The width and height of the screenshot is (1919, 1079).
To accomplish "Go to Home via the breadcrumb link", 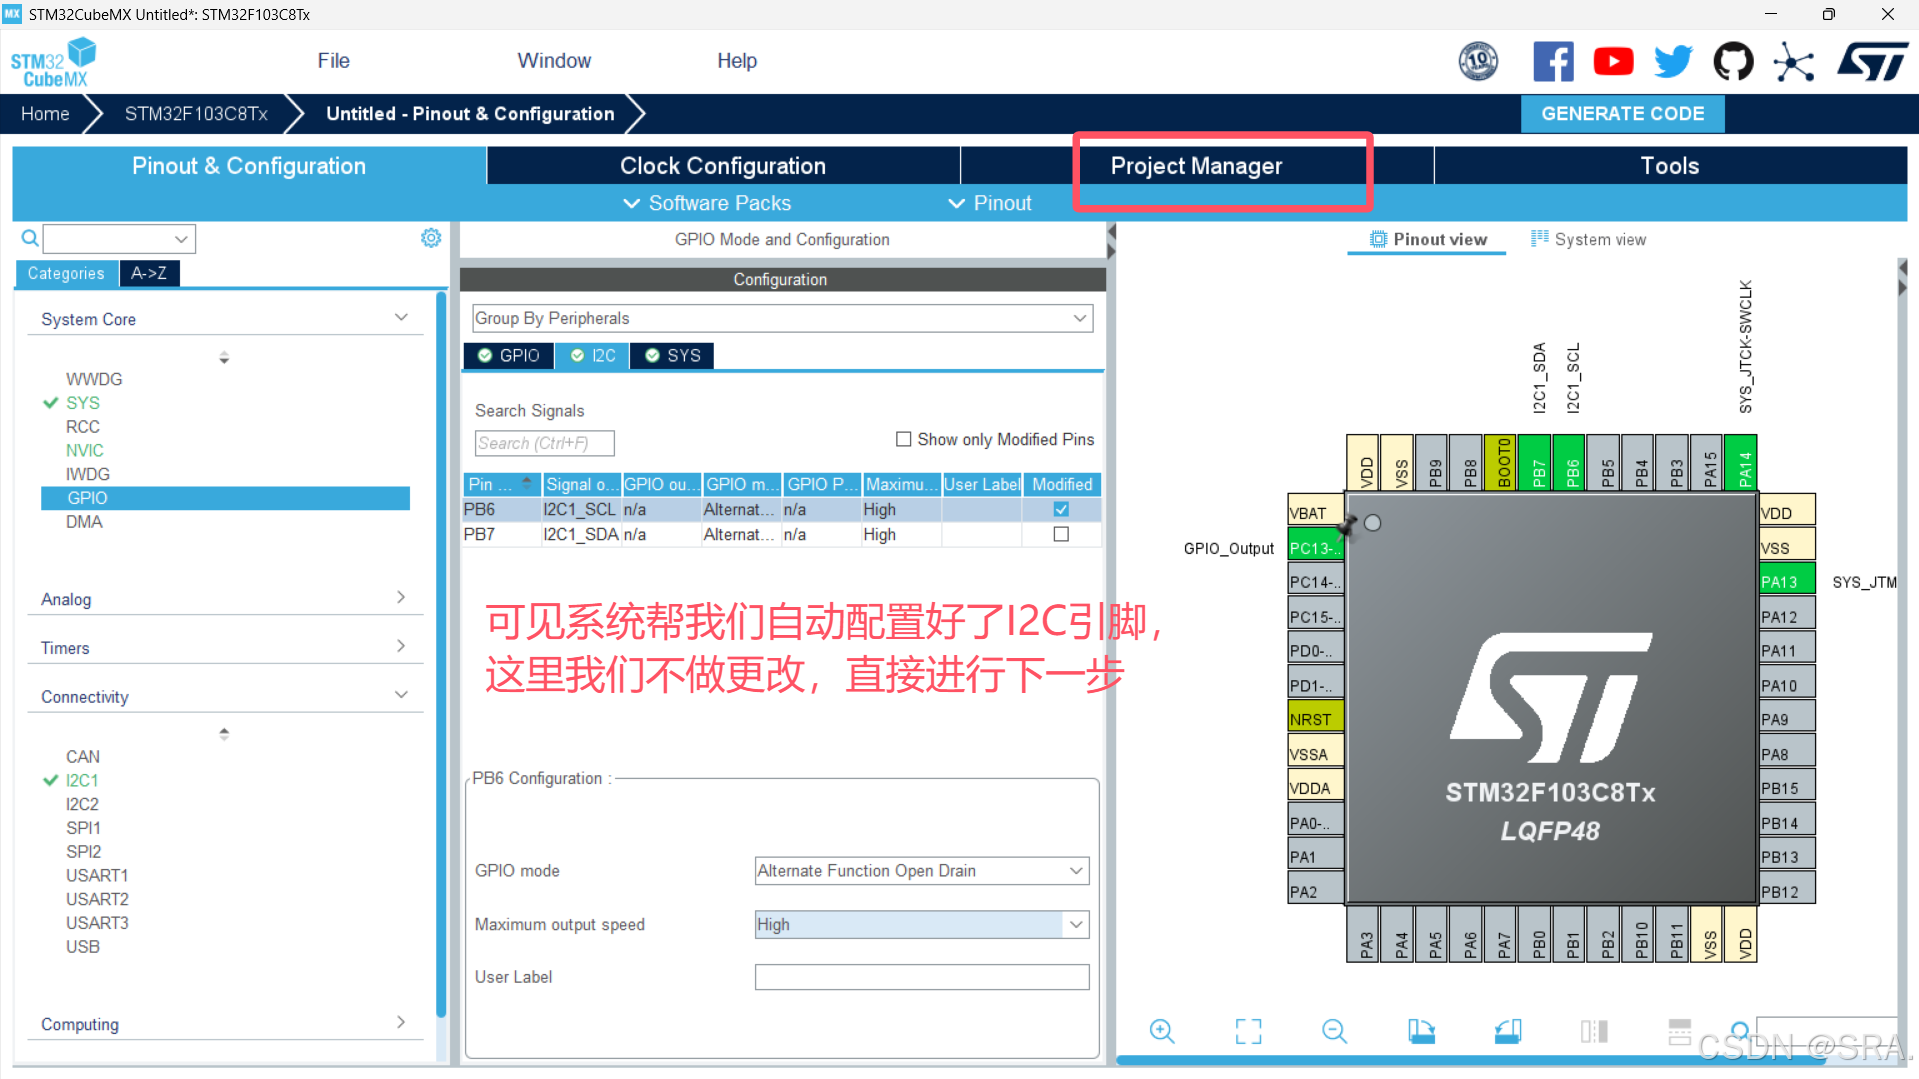I will tap(44, 113).
